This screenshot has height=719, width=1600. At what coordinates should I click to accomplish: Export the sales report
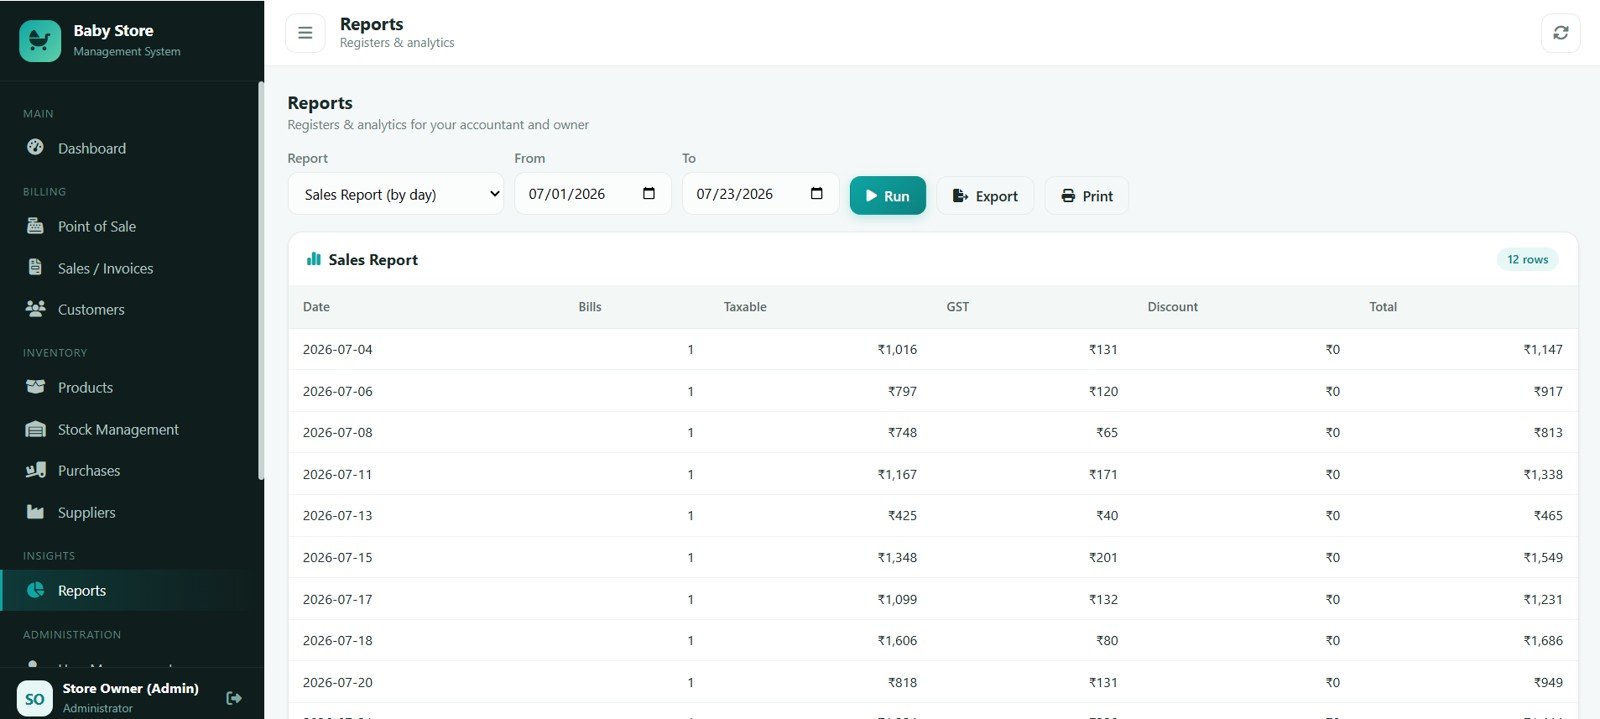pos(985,196)
